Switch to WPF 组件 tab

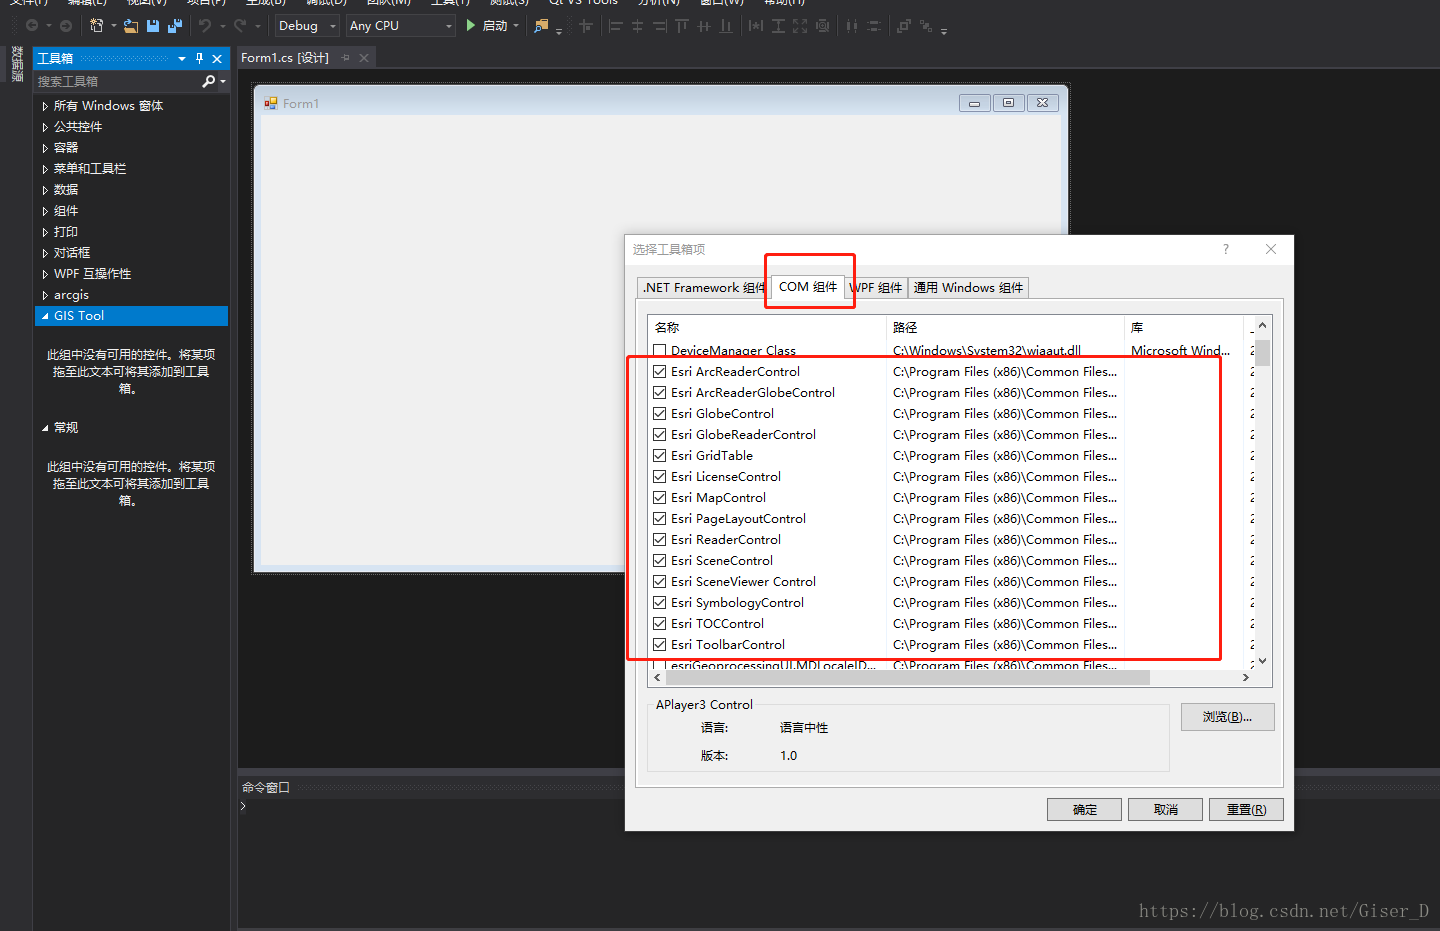(x=877, y=288)
